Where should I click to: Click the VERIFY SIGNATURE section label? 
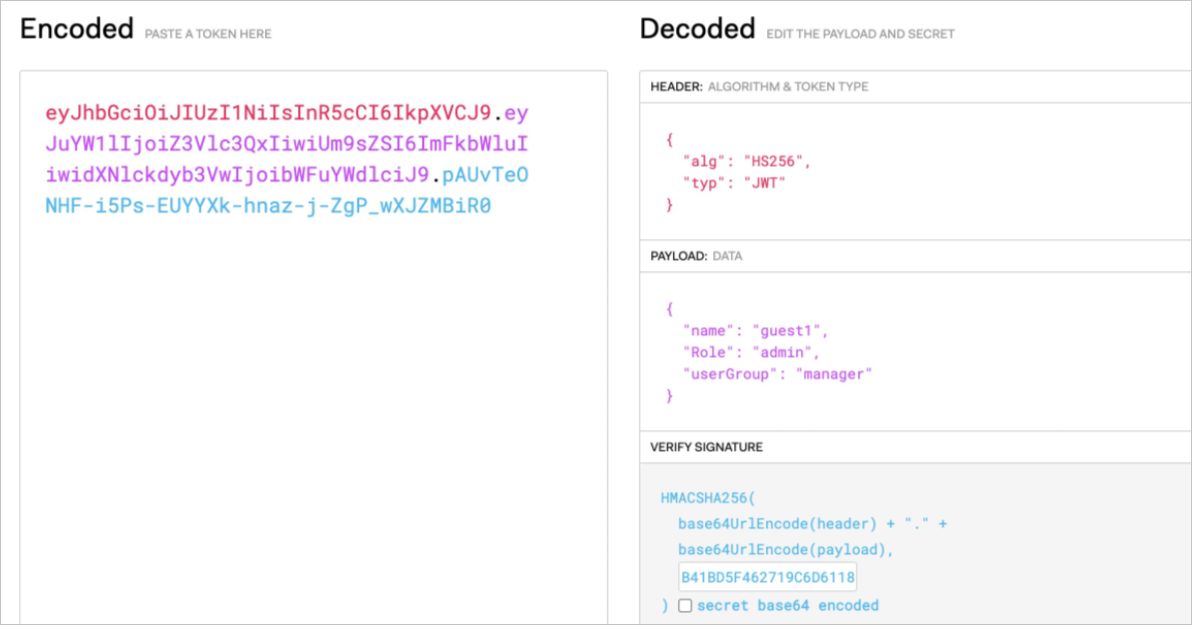click(x=706, y=447)
